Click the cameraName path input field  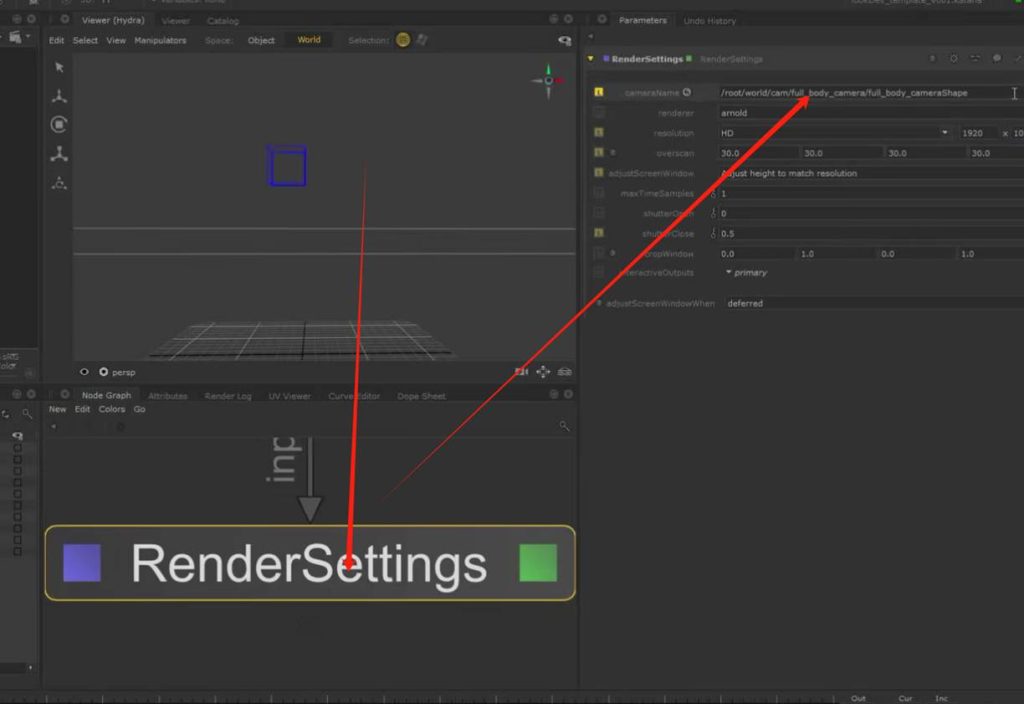[860, 93]
